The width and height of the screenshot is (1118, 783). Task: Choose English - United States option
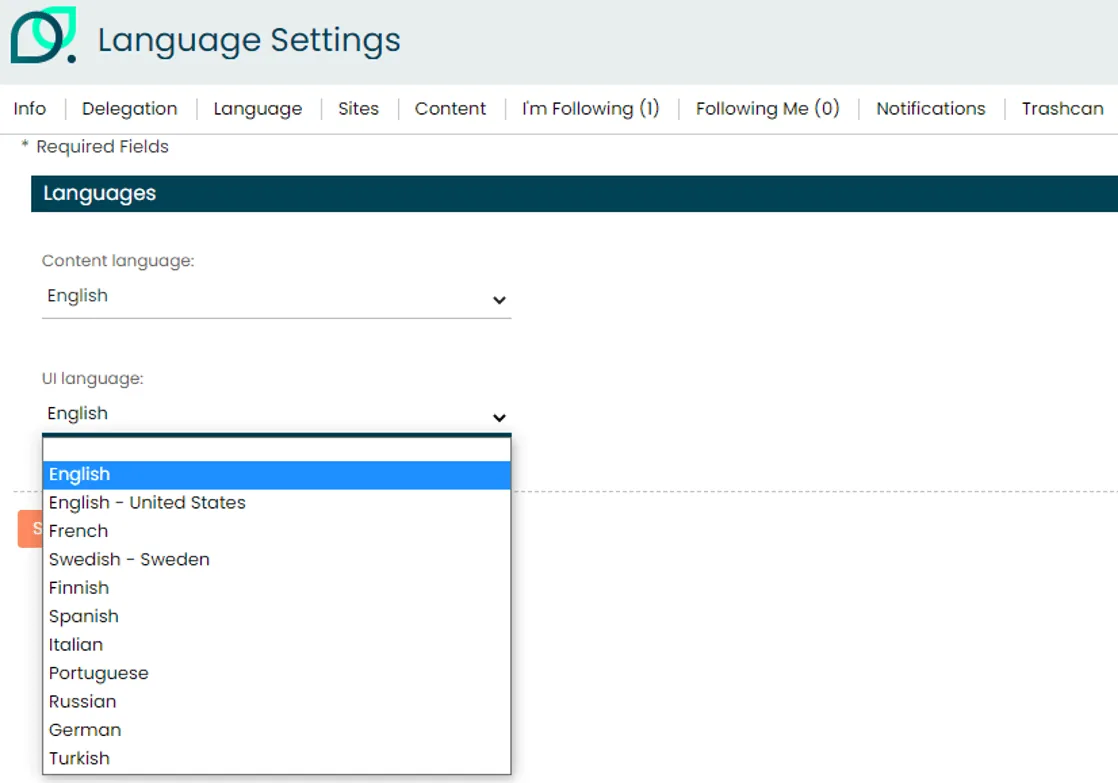click(277, 503)
